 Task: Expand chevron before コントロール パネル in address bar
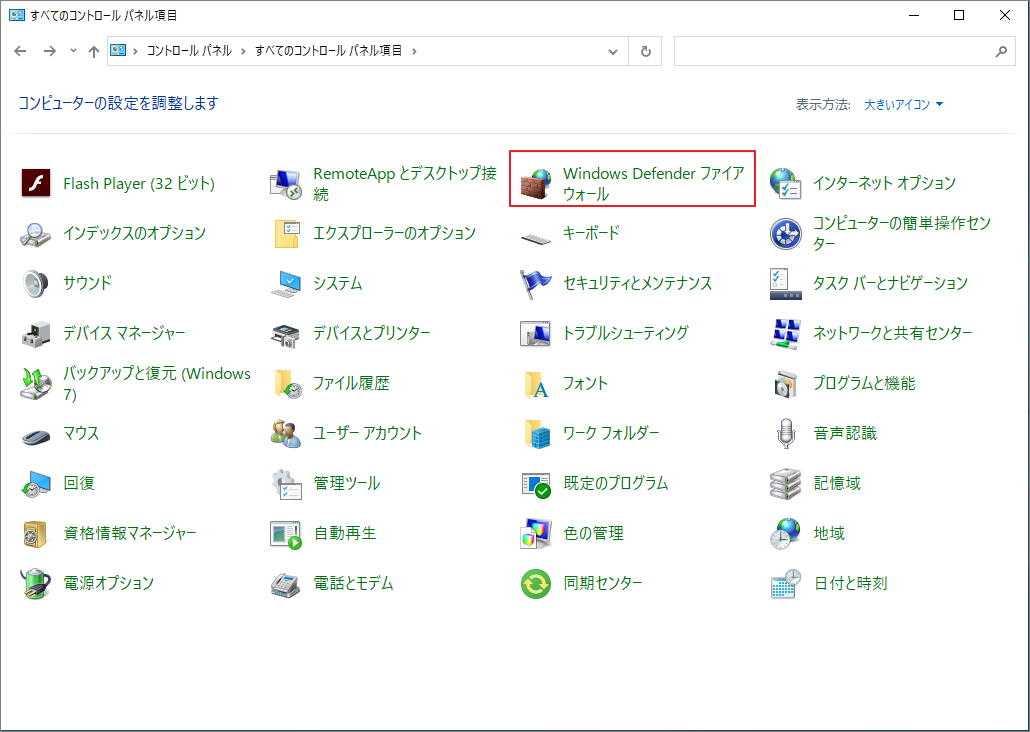[x=135, y=51]
